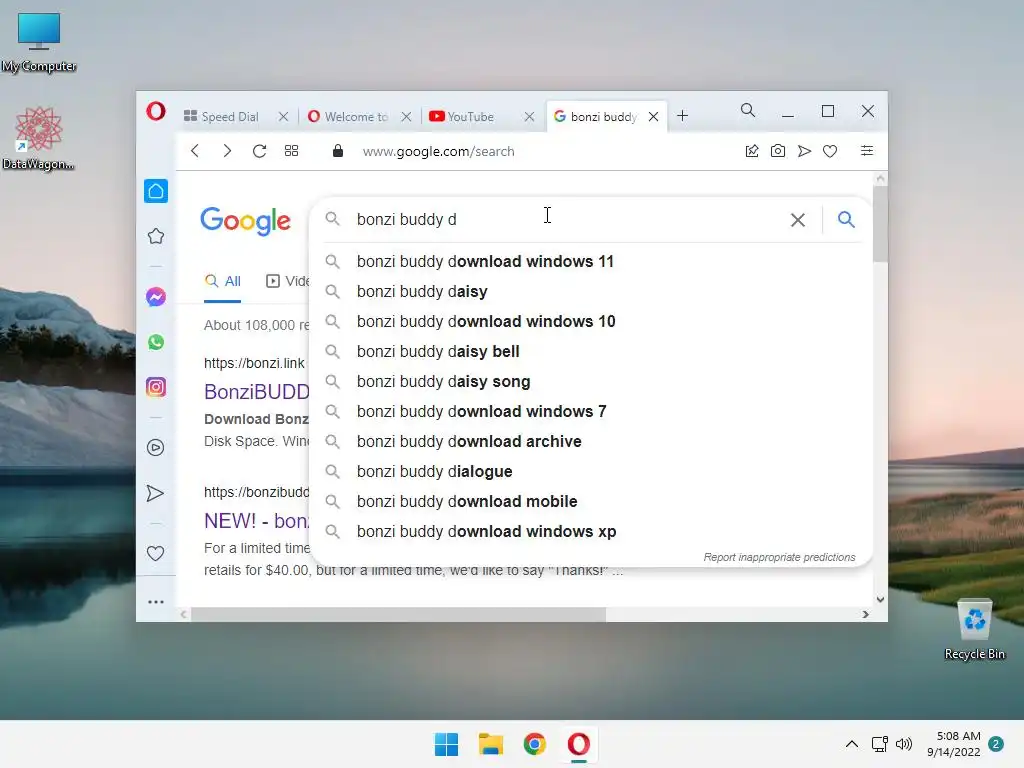Choose suggestion 'bonzi buddy download mobile'

591,502
